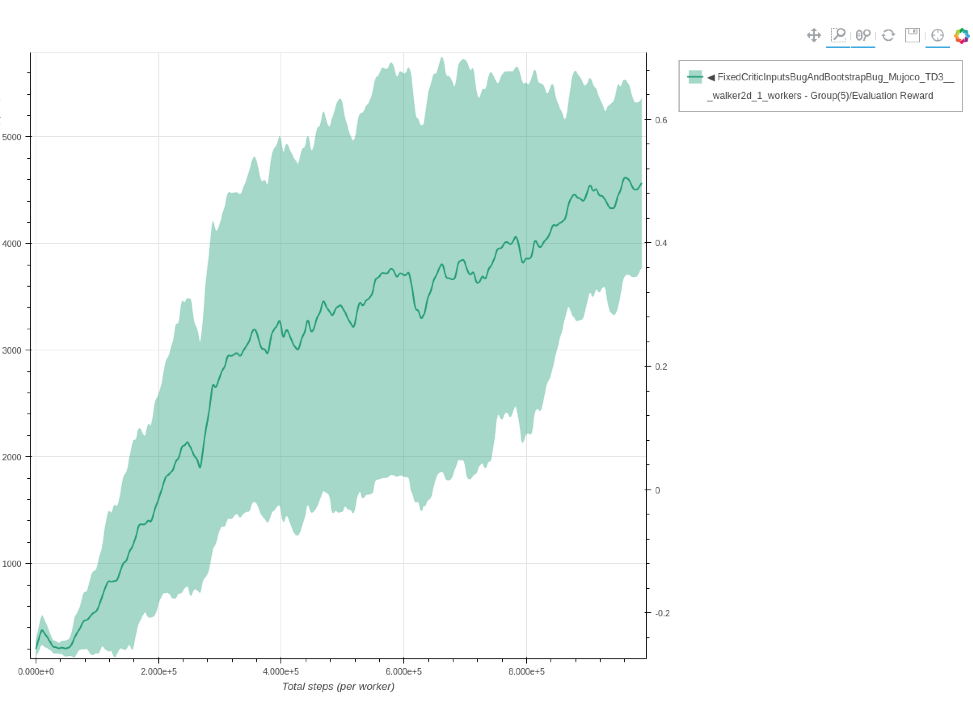Open the Bokeh logo link
This screenshot has width=973, height=702.
point(962,35)
